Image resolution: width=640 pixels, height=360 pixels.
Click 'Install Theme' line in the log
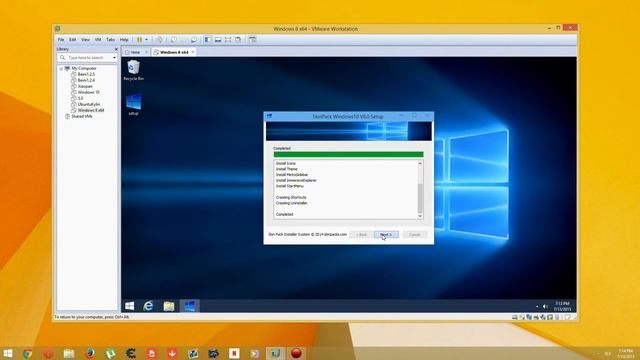click(287, 169)
